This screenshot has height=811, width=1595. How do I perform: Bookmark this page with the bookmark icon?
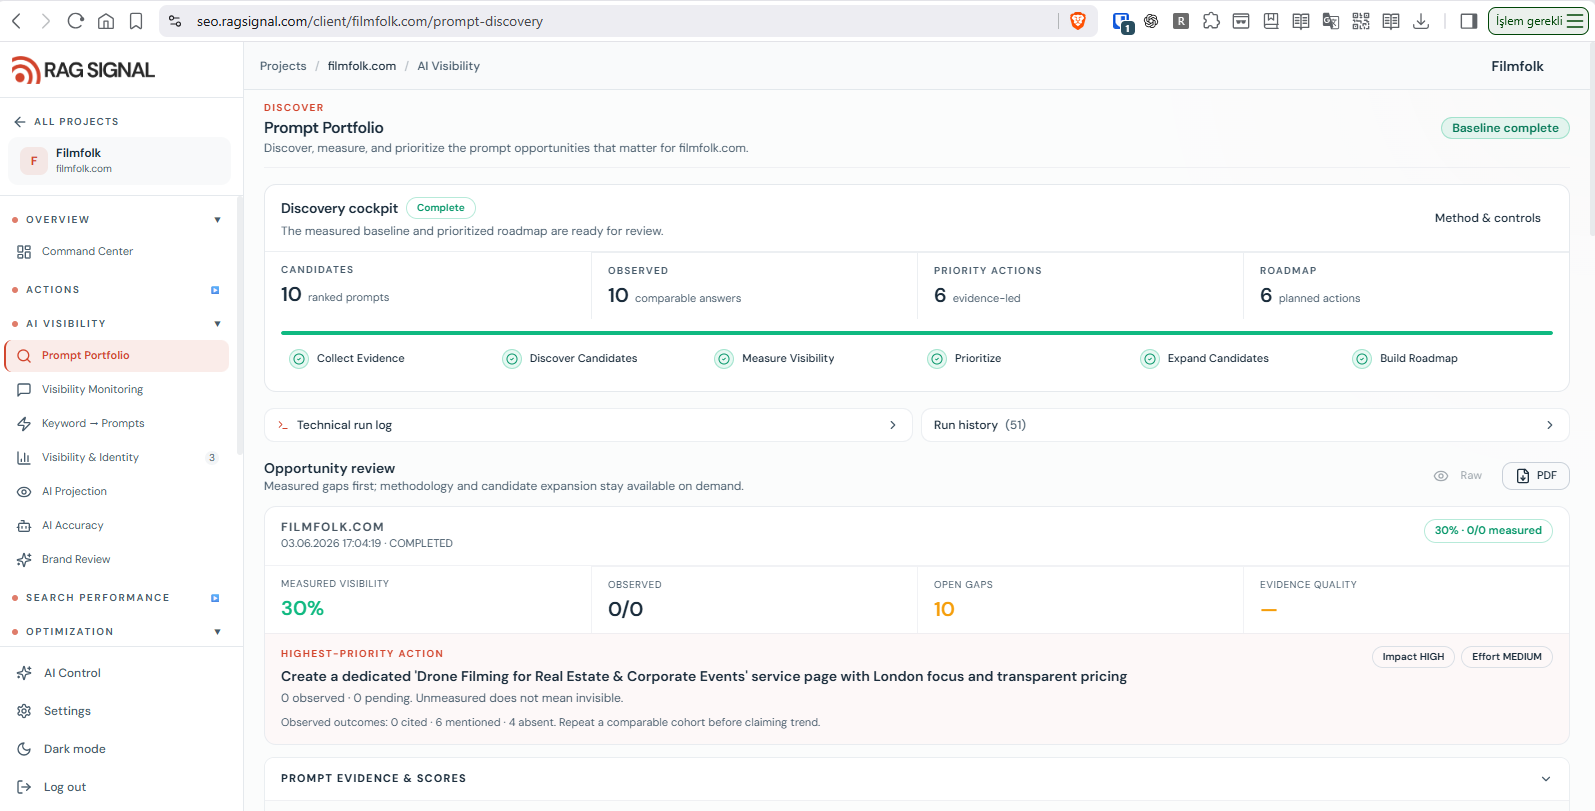(136, 21)
